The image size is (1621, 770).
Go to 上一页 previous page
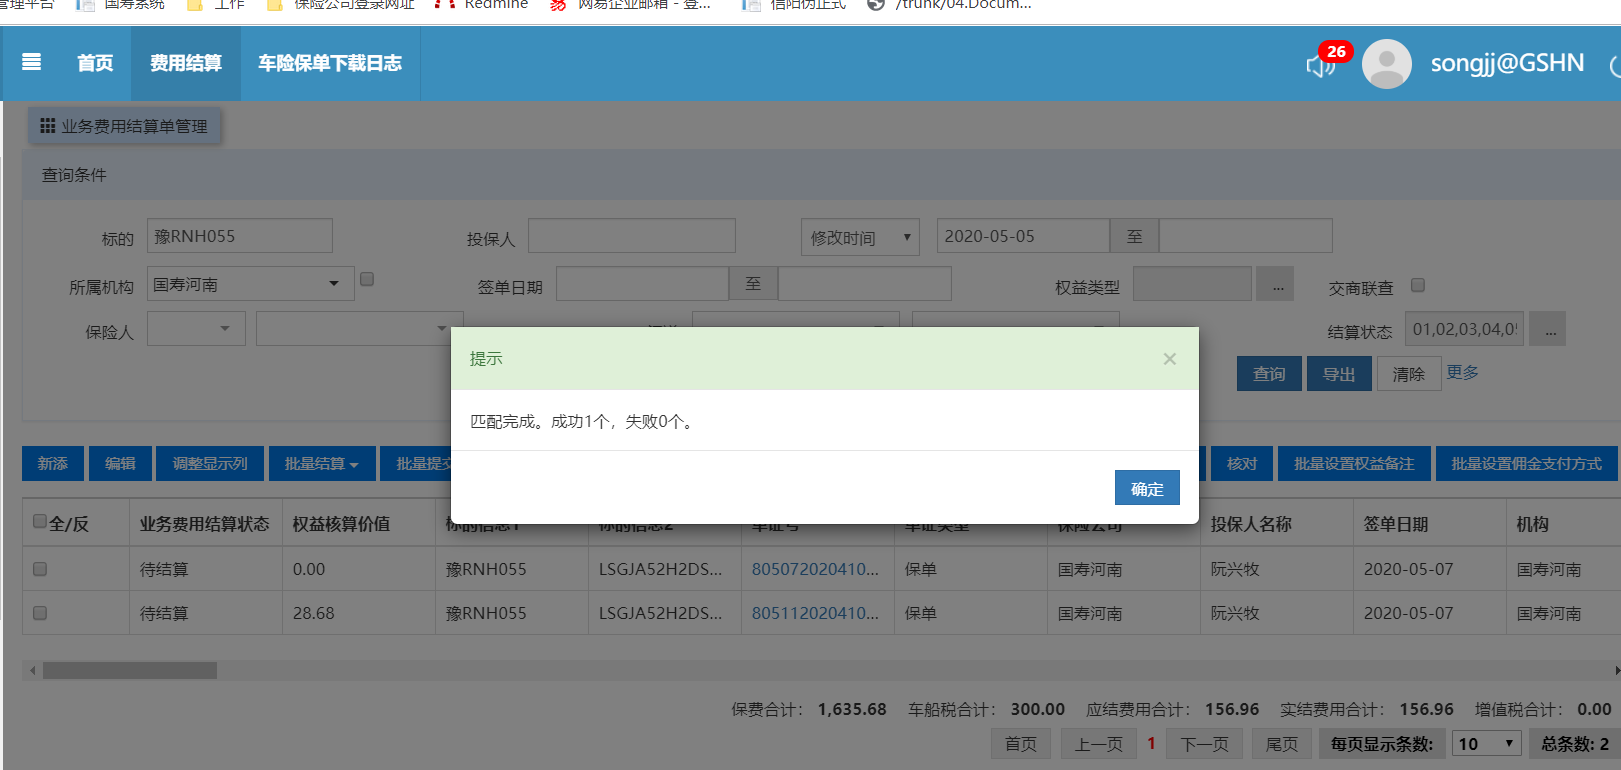(x=1099, y=743)
